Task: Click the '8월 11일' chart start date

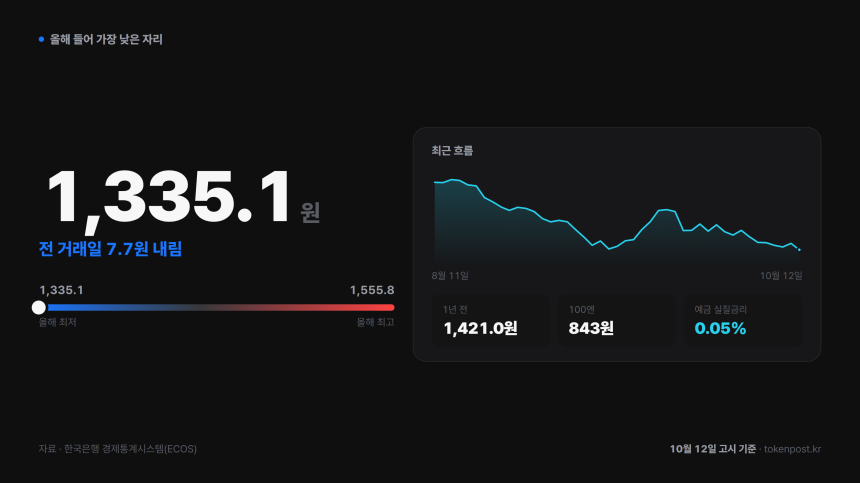Action: click(450, 275)
